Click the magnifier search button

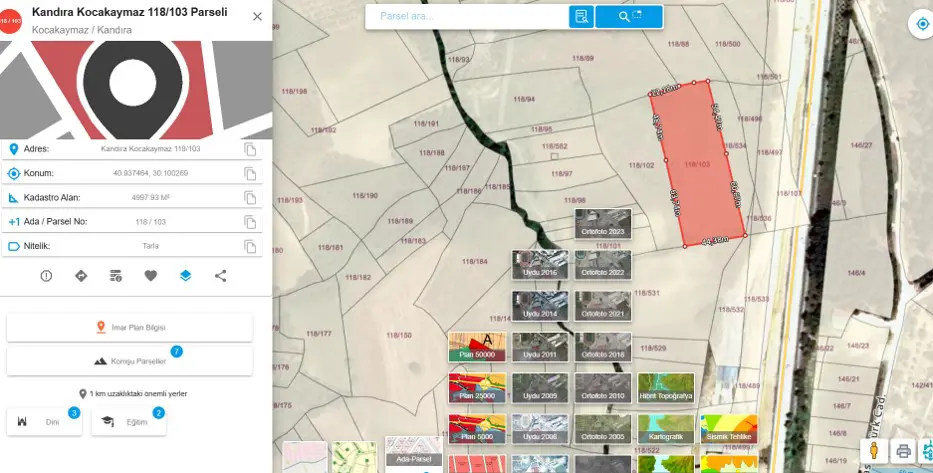click(629, 17)
